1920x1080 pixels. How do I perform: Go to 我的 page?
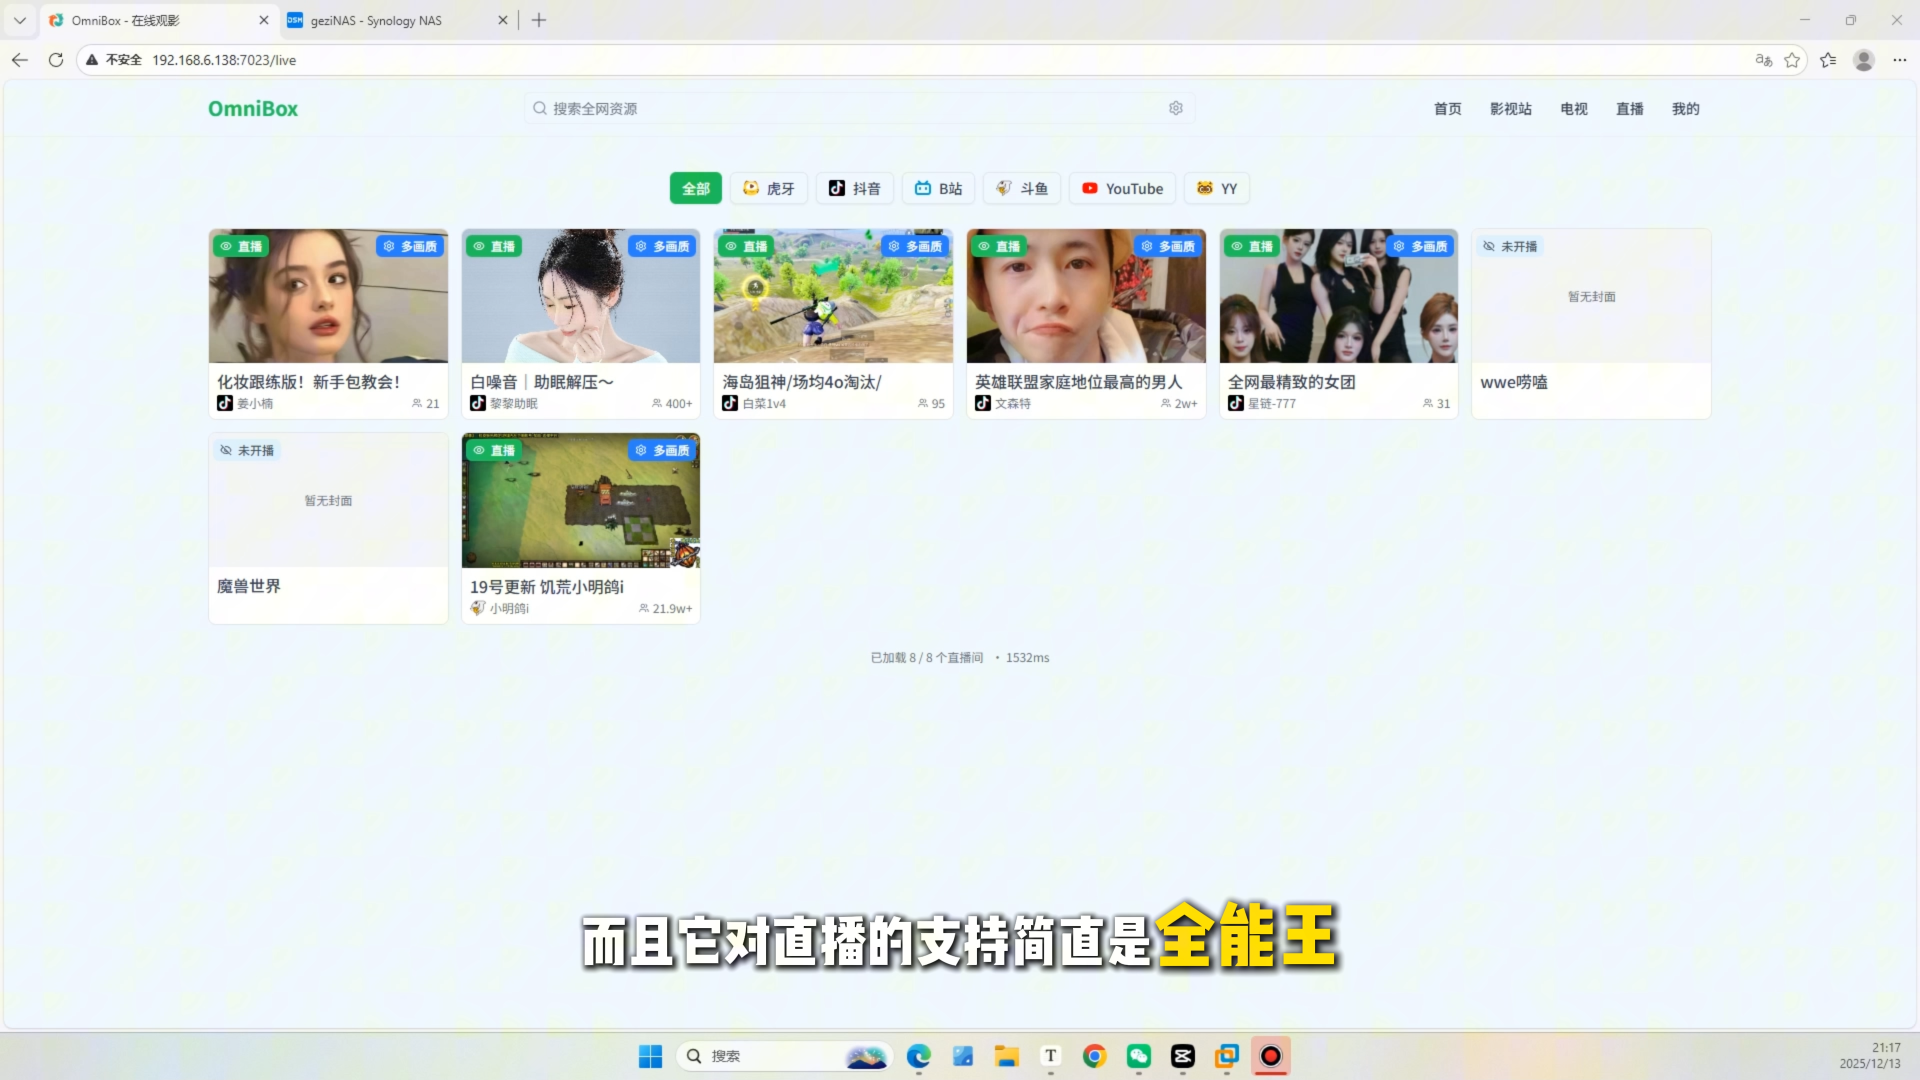coord(1685,109)
